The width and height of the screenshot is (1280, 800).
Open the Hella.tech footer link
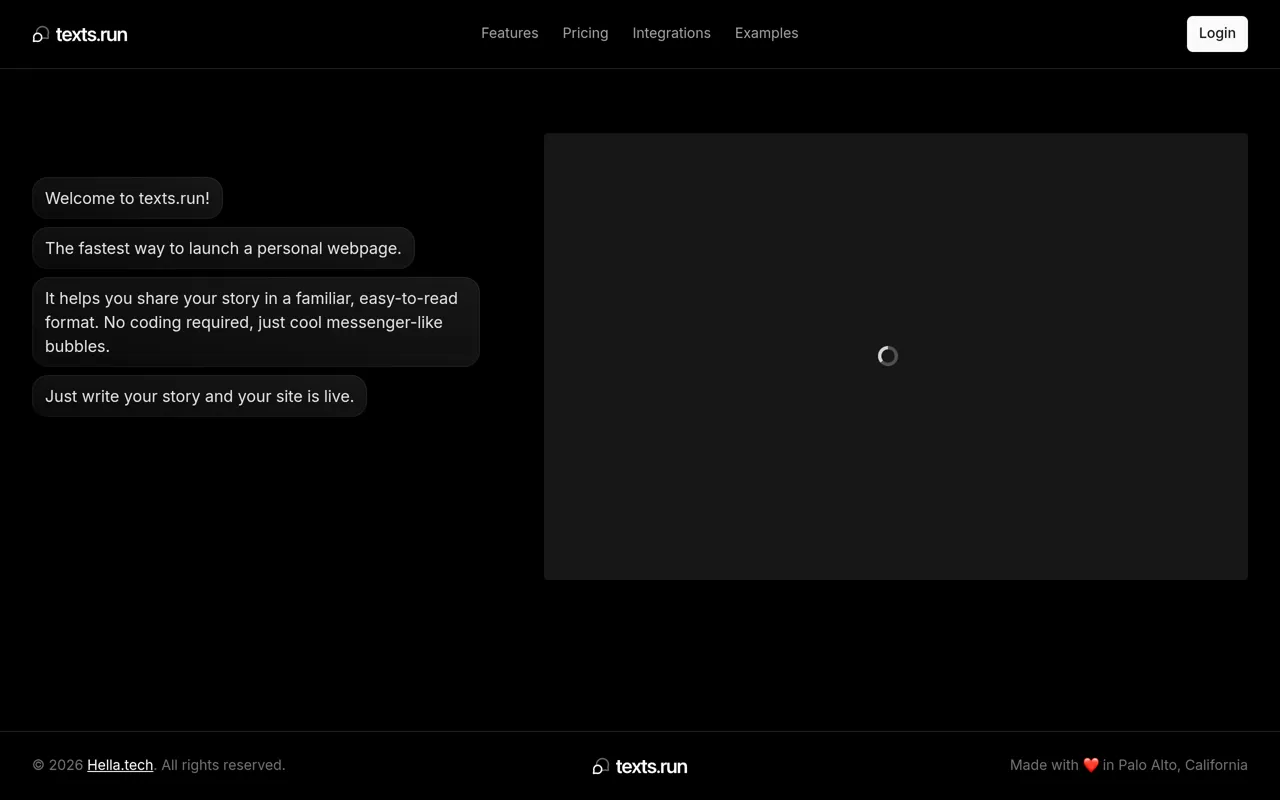[x=120, y=765]
